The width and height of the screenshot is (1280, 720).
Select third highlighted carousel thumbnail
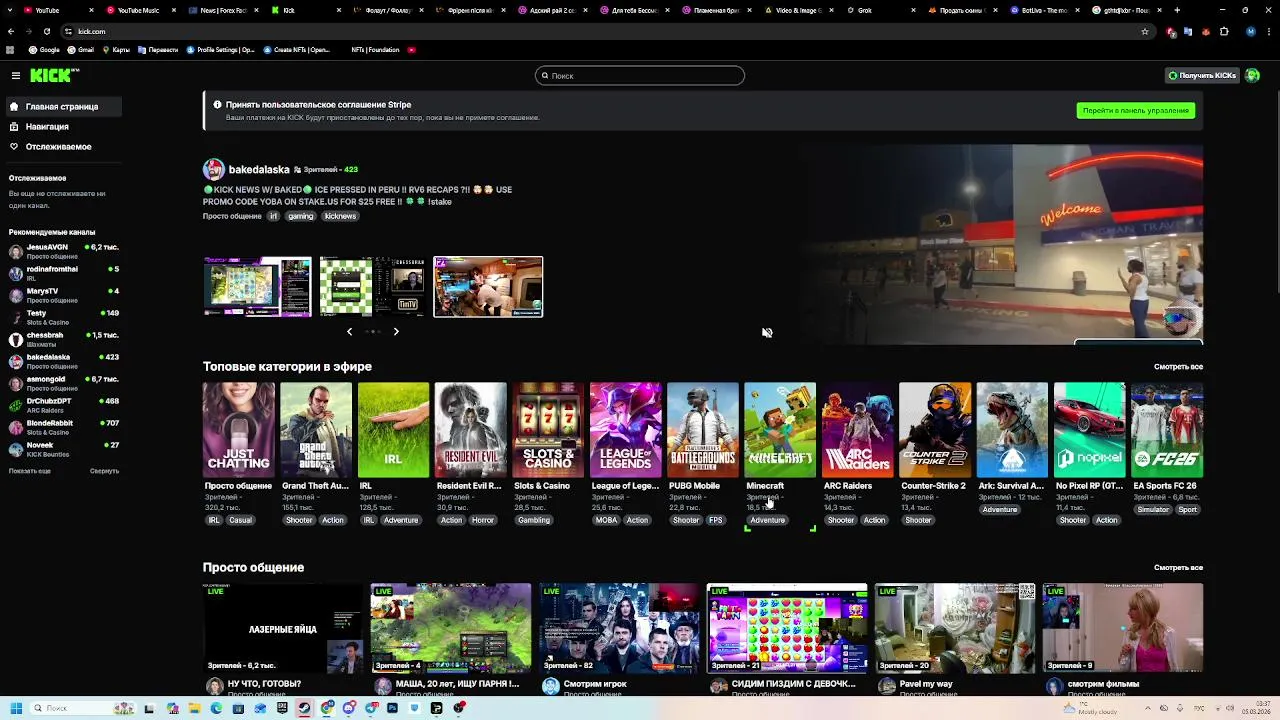click(488, 287)
